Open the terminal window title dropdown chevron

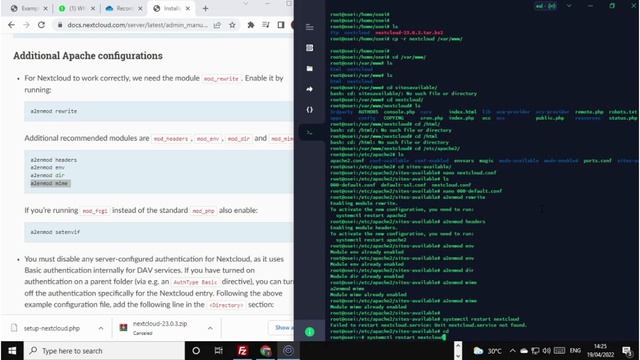569,6
